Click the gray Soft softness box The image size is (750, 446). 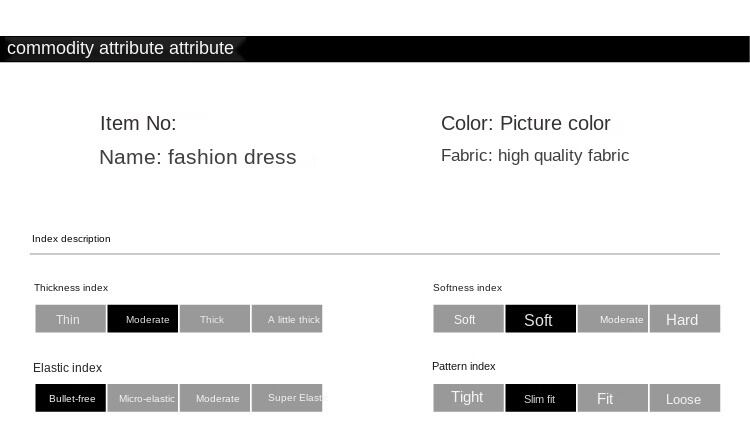pyautogui.click(x=468, y=319)
